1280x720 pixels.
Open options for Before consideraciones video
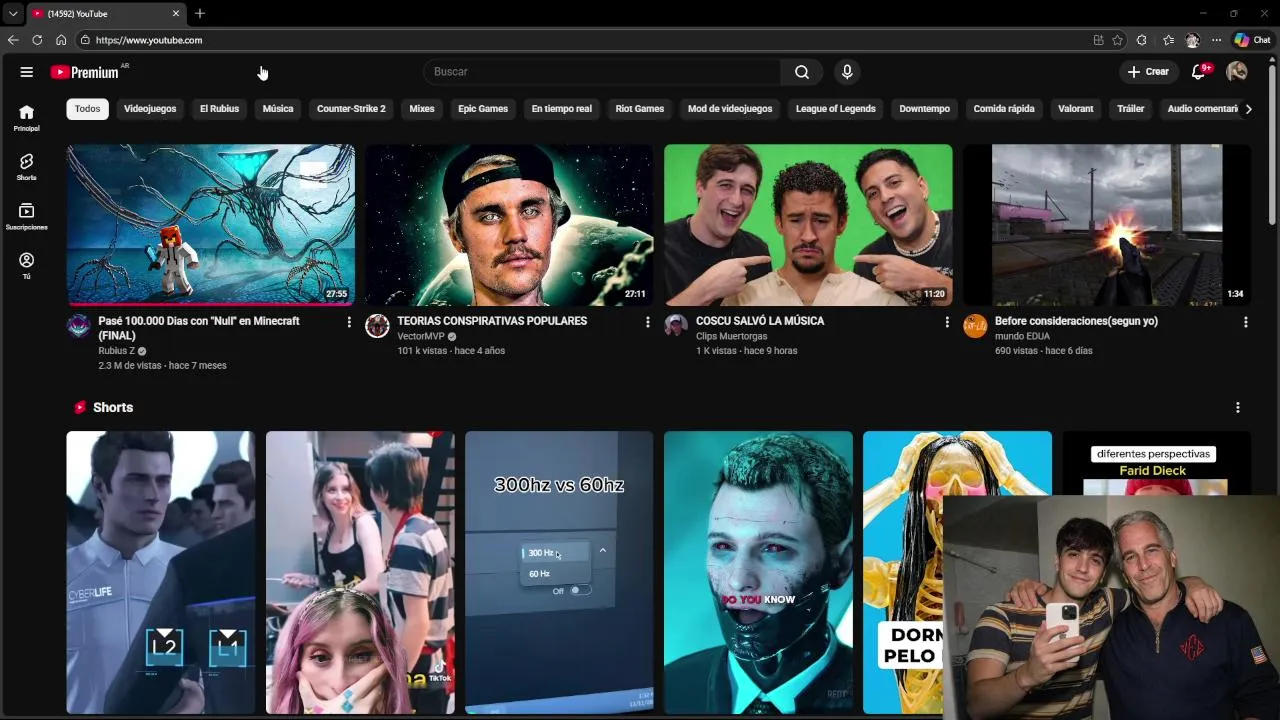coord(1246,322)
